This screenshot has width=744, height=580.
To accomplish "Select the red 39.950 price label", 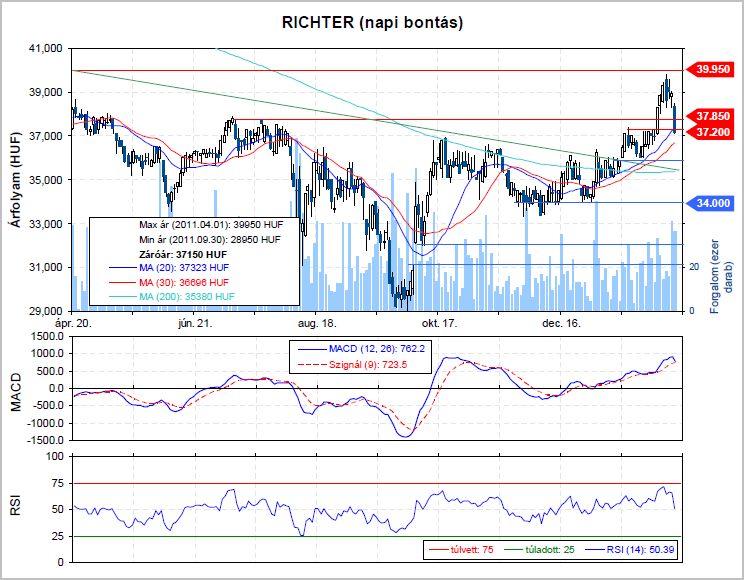I will 710,69.
